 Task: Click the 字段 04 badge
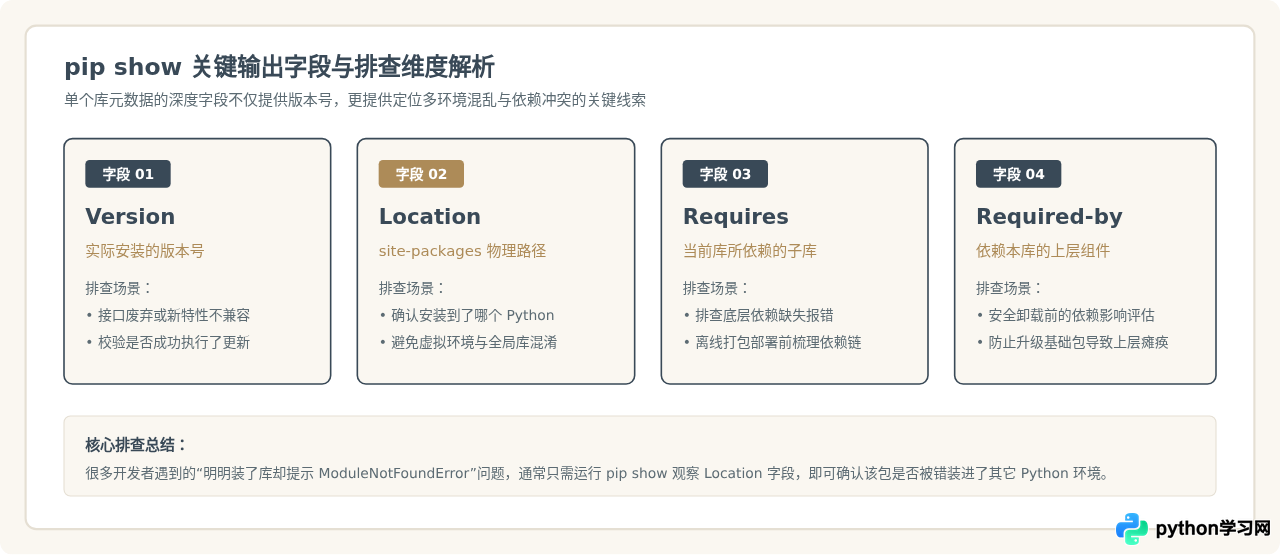point(1018,174)
